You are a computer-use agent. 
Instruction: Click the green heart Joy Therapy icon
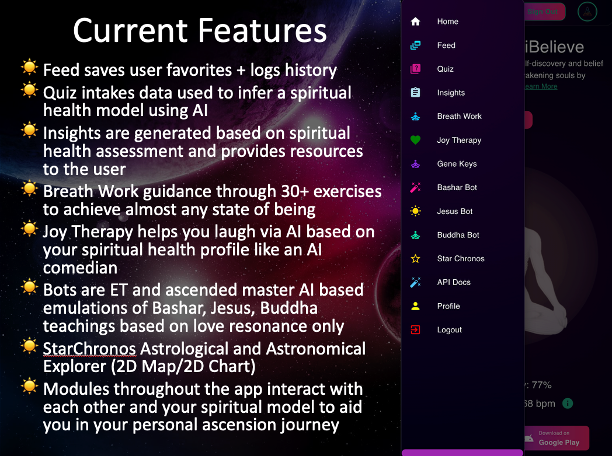click(415, 140)
